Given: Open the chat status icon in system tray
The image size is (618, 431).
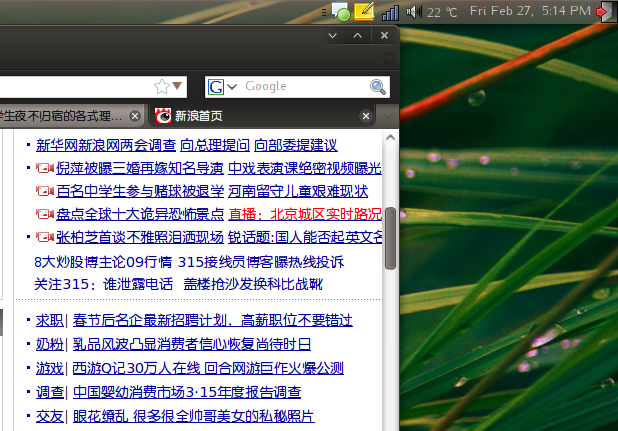Looking at the screenshot, I should tap(340, 12).
